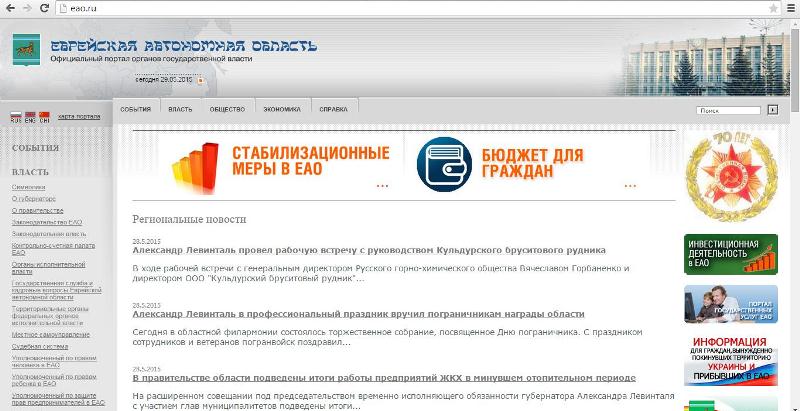
Task: Switch language with the ENG flag icon
Action: [x=30, y=116]
